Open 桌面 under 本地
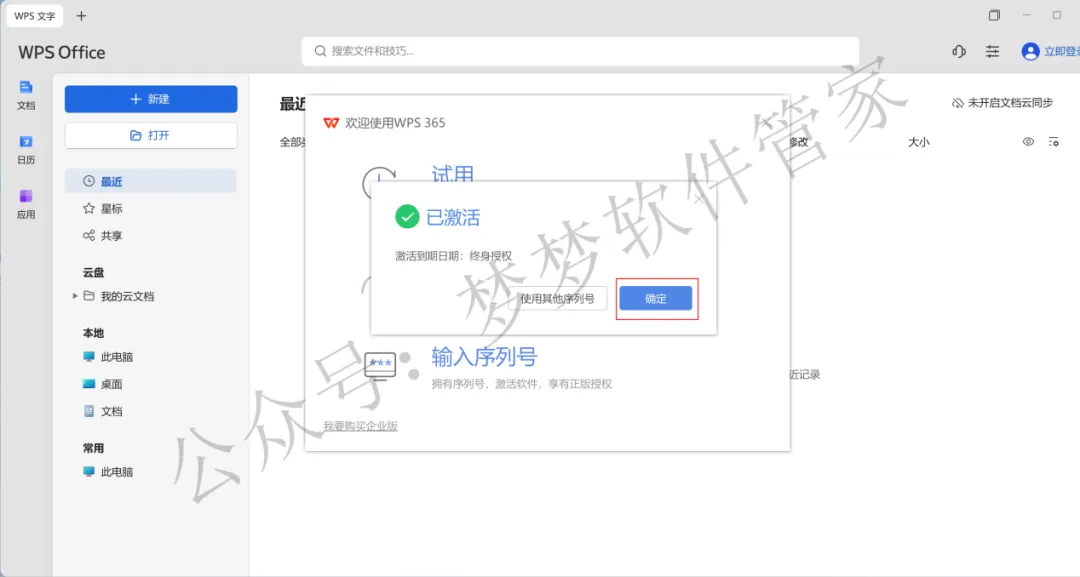Image resolution: width=1080 pixels, height=577 pixels. point(111,384)
